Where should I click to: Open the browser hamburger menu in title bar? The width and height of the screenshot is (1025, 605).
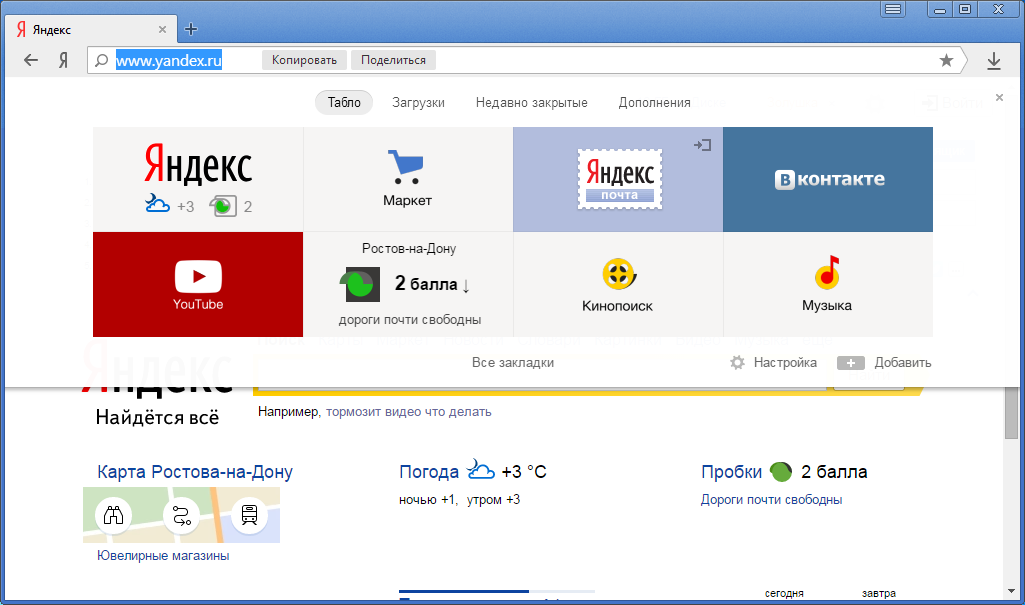point(892,9)
